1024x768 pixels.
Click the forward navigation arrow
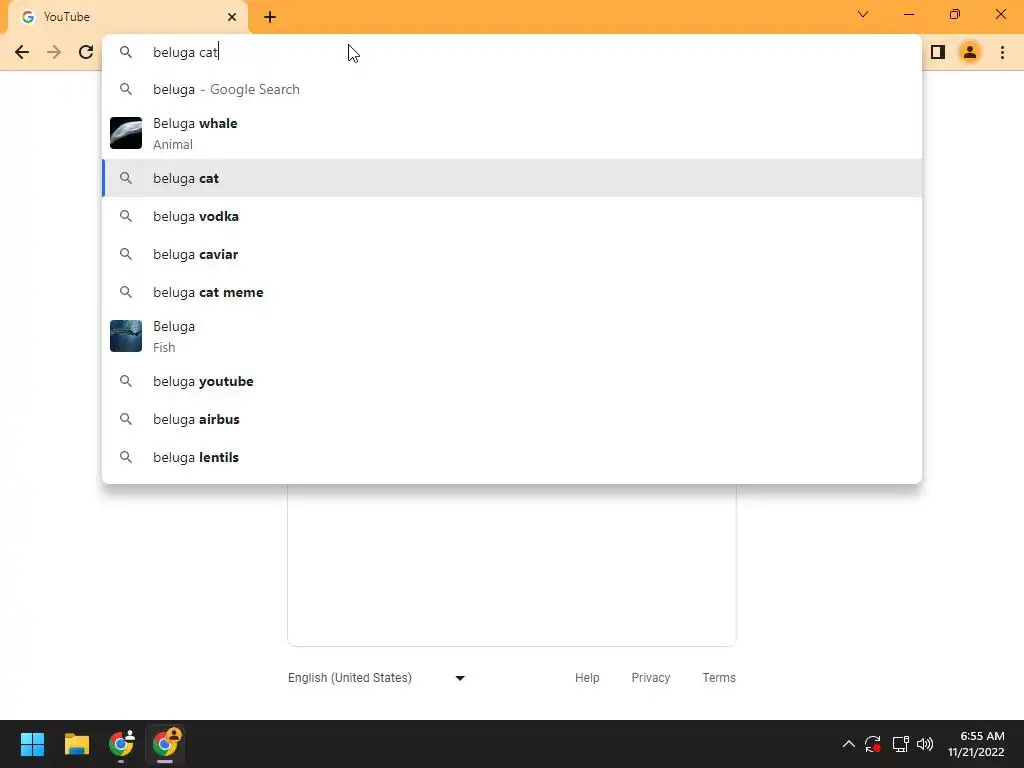pyautogui.click(x=54, y=52)
